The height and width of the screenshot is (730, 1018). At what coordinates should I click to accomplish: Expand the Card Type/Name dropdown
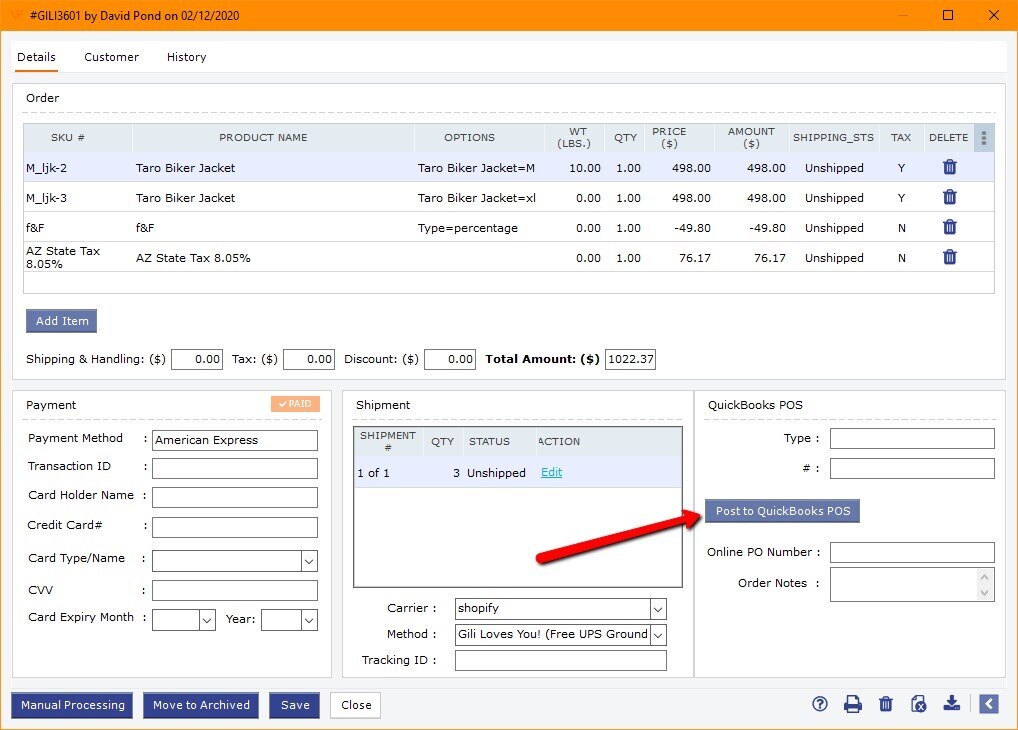[x=309, y=561]
